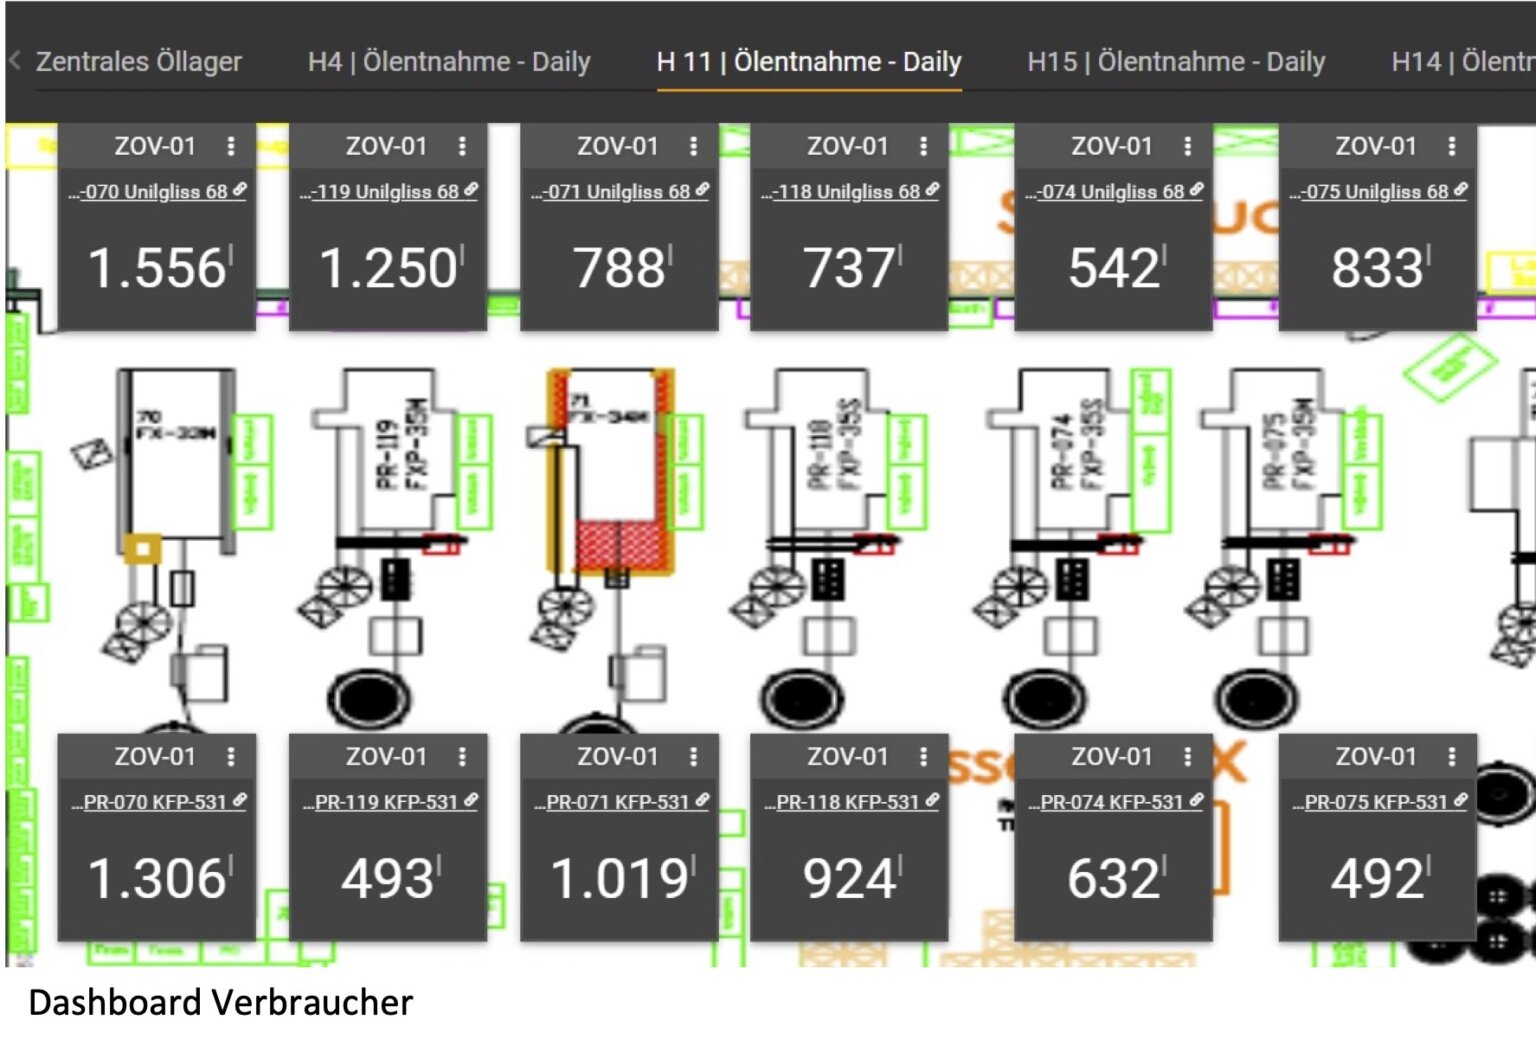Select the H 11 | Ölentnahme - Daily tab
This screenshot has width=1536, height=1052.
[808, 62]
